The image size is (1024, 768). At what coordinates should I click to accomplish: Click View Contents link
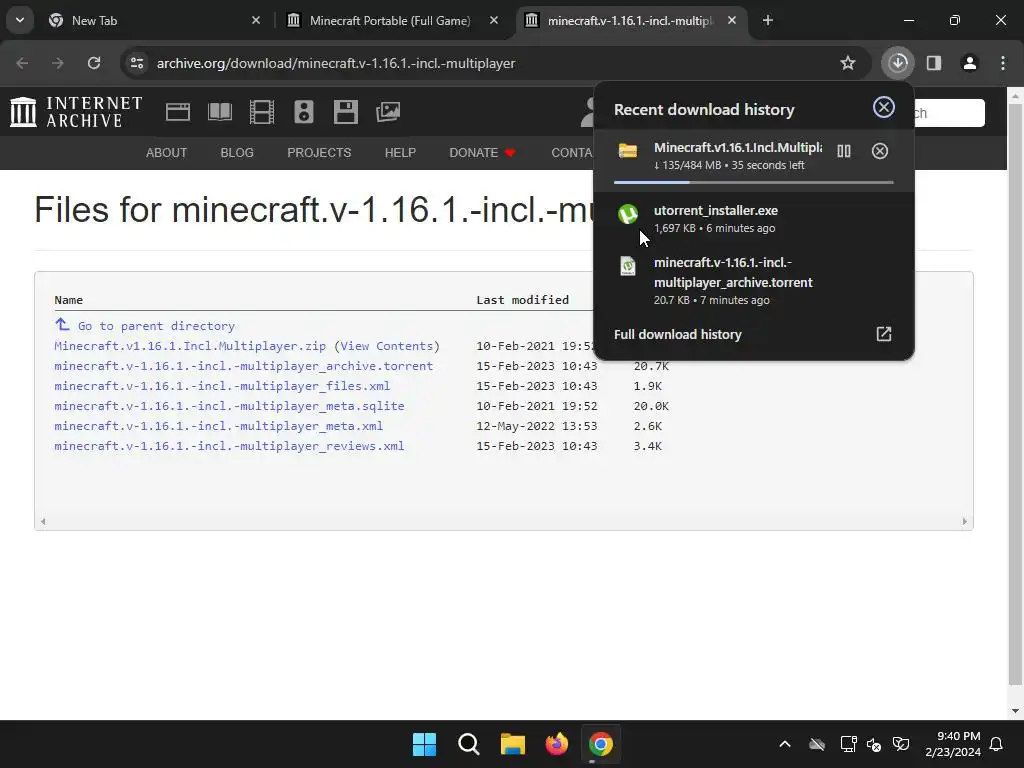(x=387, y=346)
